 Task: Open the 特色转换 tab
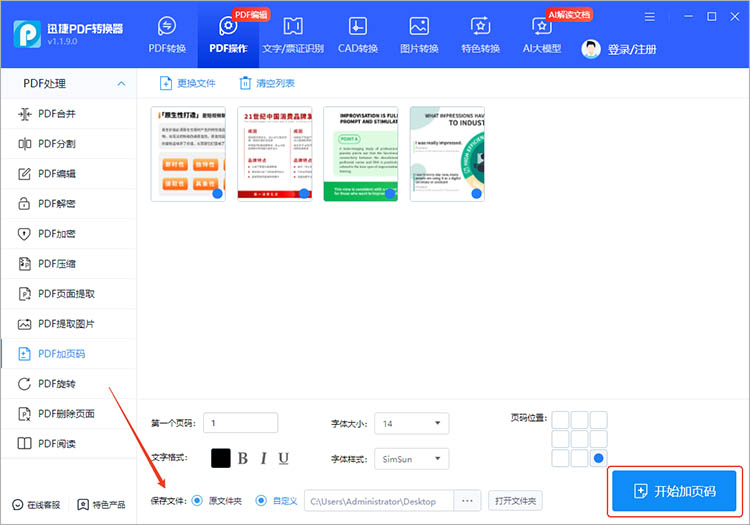[x=480, y=34]
